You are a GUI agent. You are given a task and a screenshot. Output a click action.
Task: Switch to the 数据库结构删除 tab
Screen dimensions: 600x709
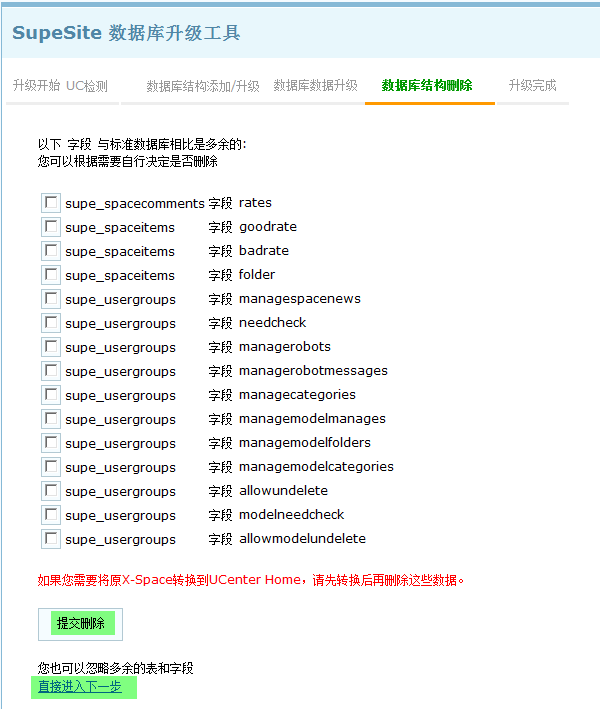427,86
